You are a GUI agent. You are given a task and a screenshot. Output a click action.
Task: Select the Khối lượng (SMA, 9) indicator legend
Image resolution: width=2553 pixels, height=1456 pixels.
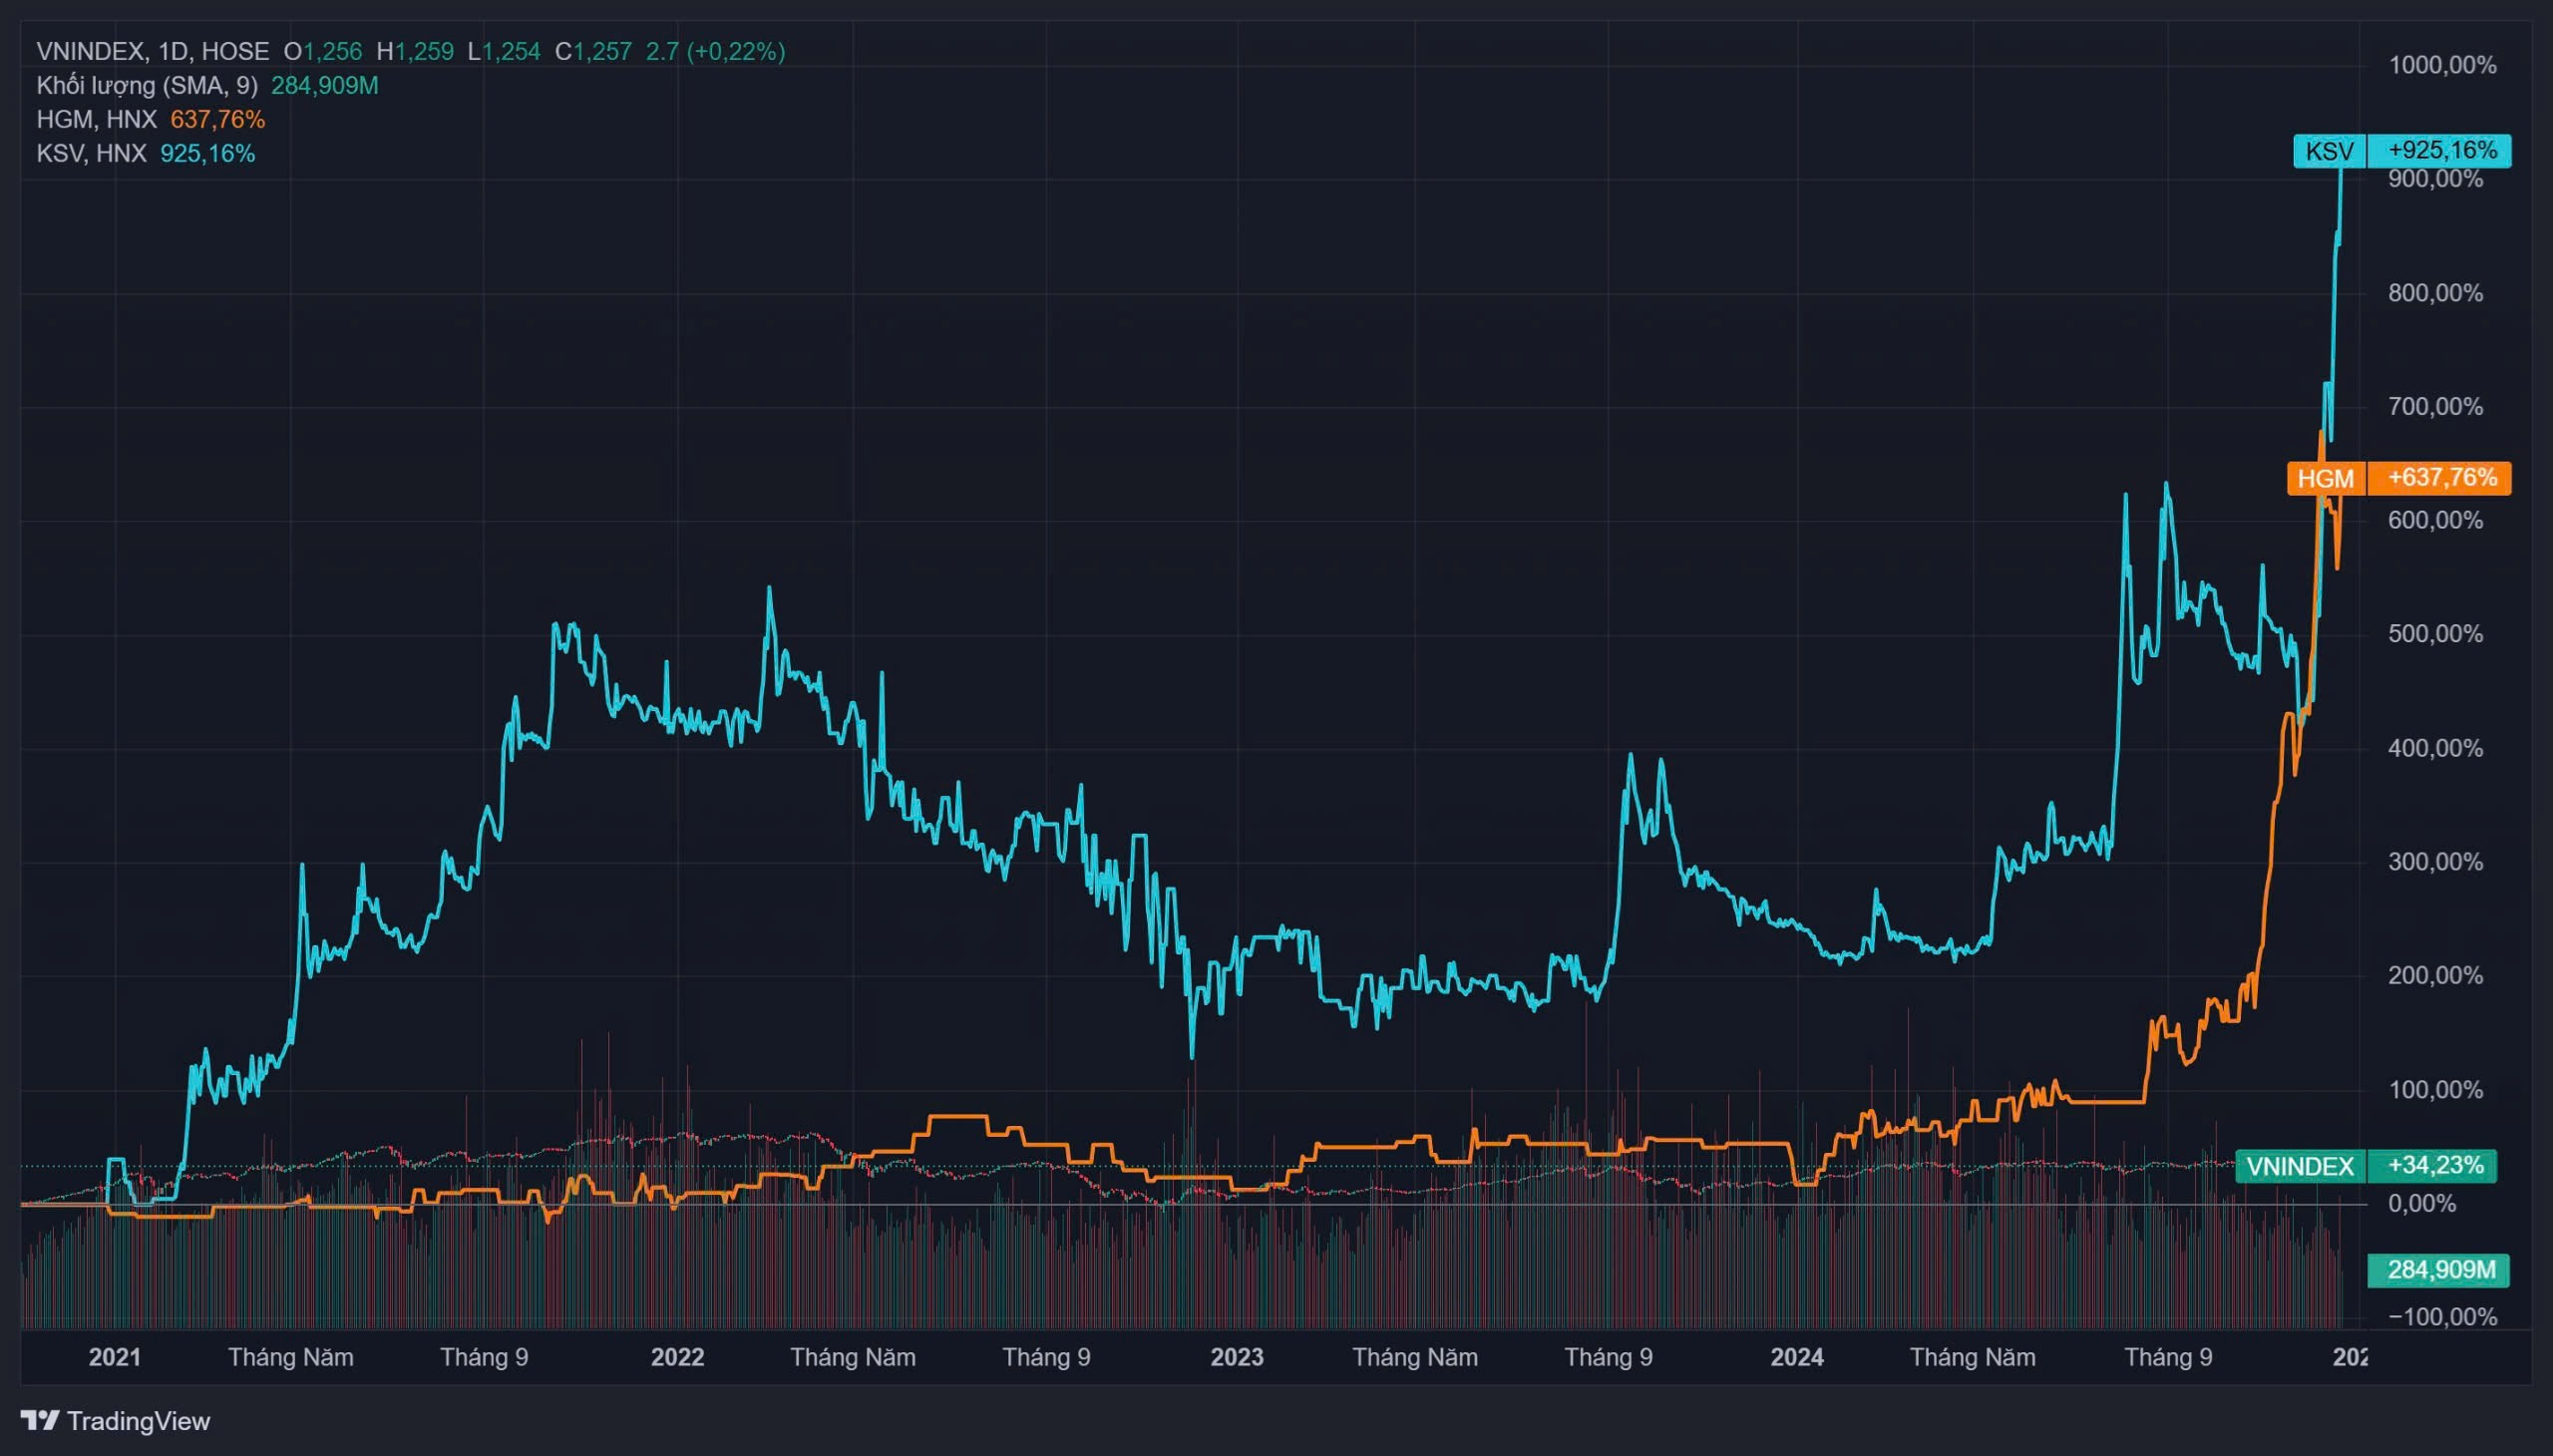click(x=147, y=86)
